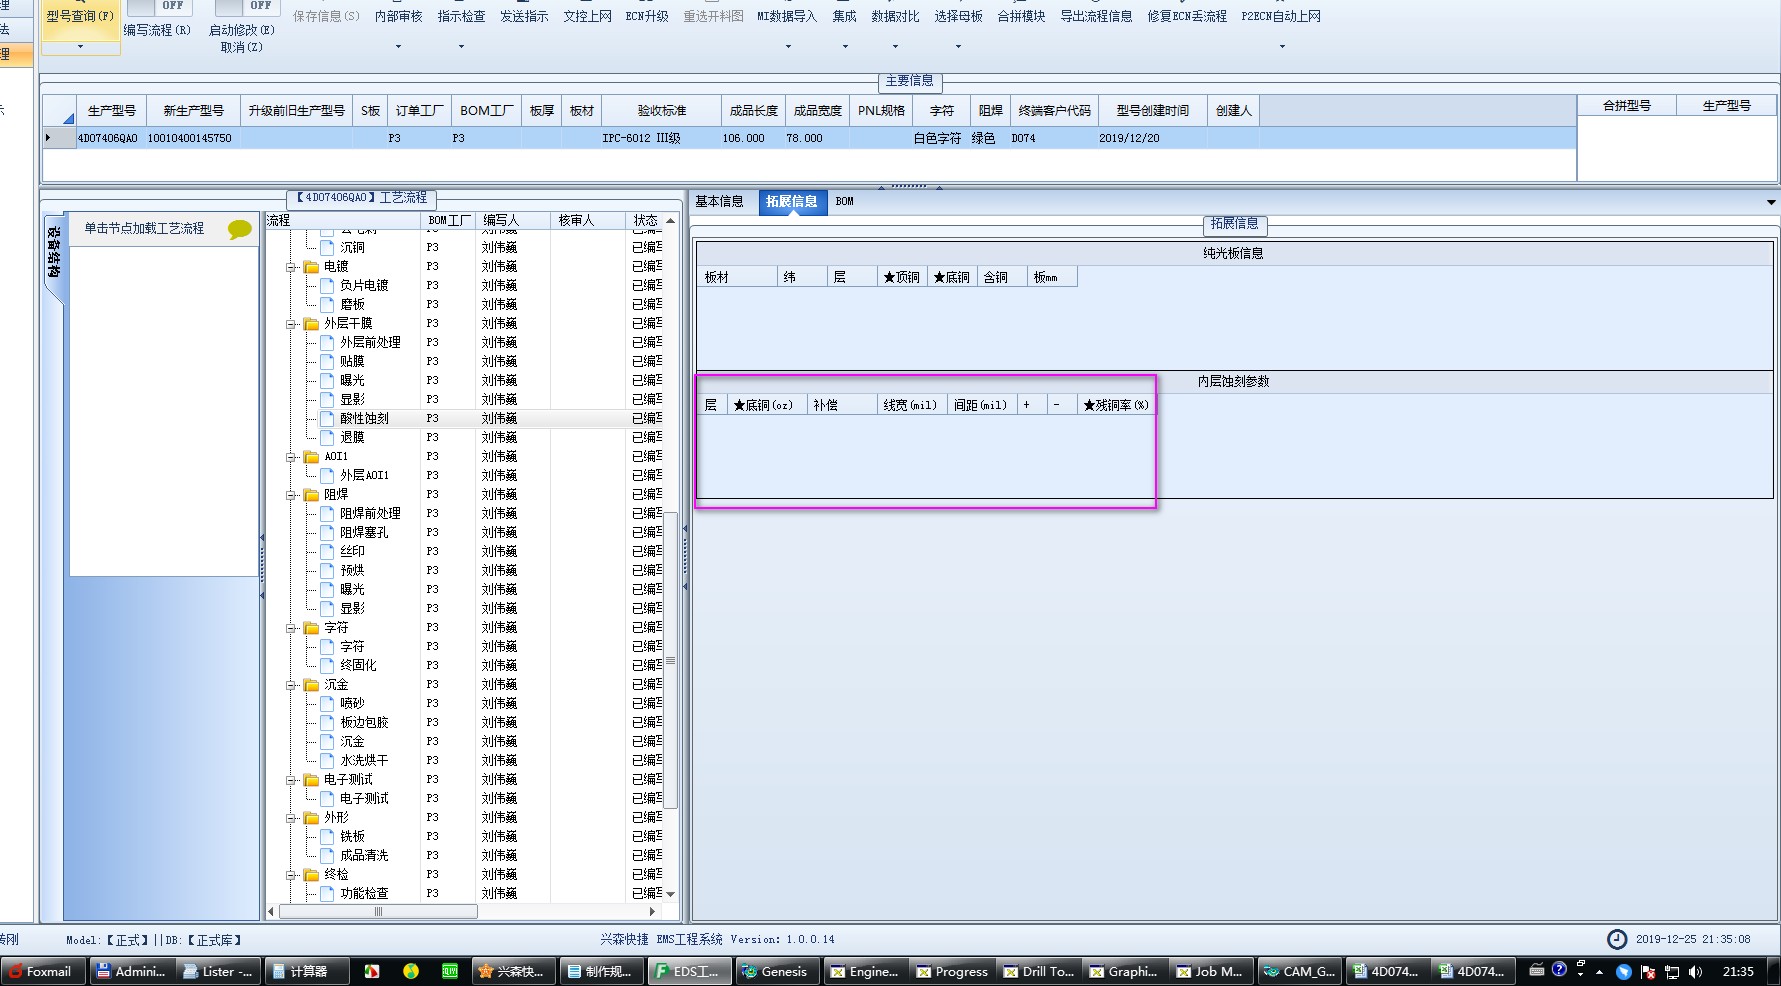The width and height of the screenshot is (1781, 986).
Task: Collapse the 电镀 tree folder
Action: 291,267
